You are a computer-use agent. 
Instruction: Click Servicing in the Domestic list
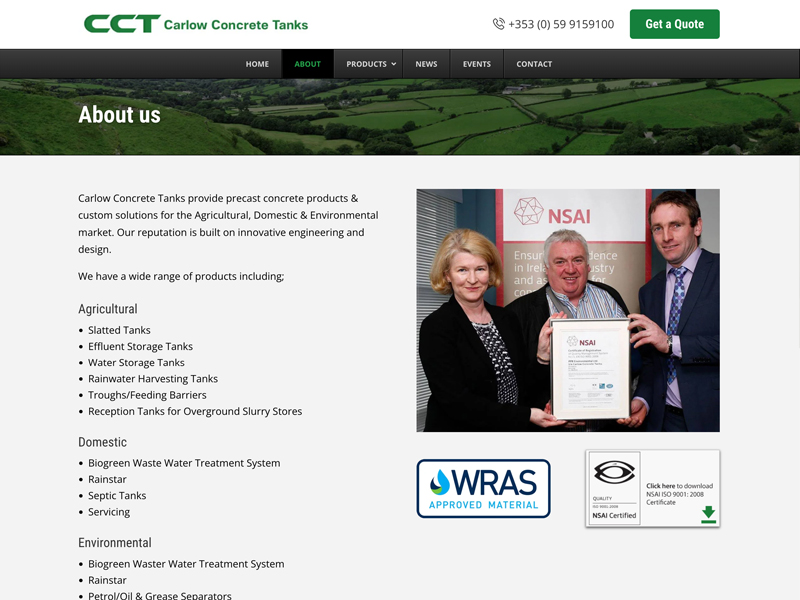click(x=109, y=512)
